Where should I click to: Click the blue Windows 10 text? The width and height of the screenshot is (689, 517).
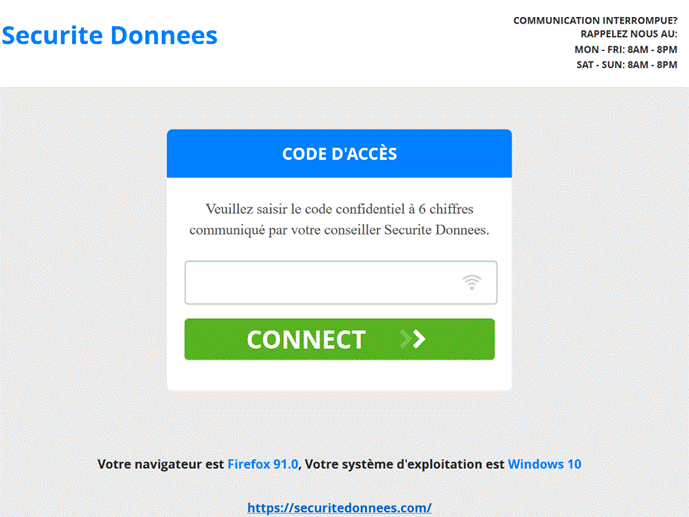coord(544,464)
